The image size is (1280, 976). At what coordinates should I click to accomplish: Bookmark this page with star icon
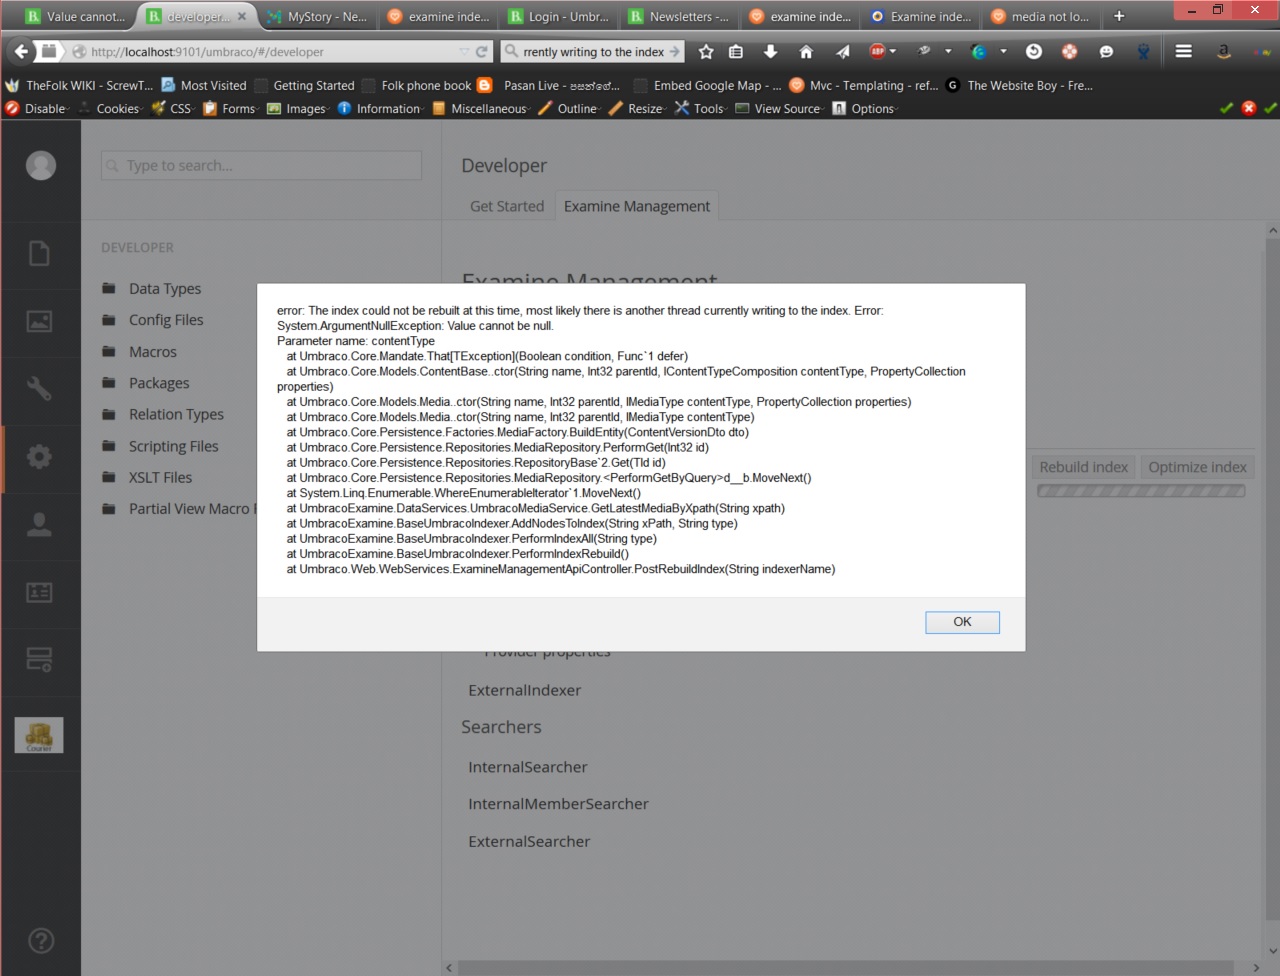pos(706,52)
